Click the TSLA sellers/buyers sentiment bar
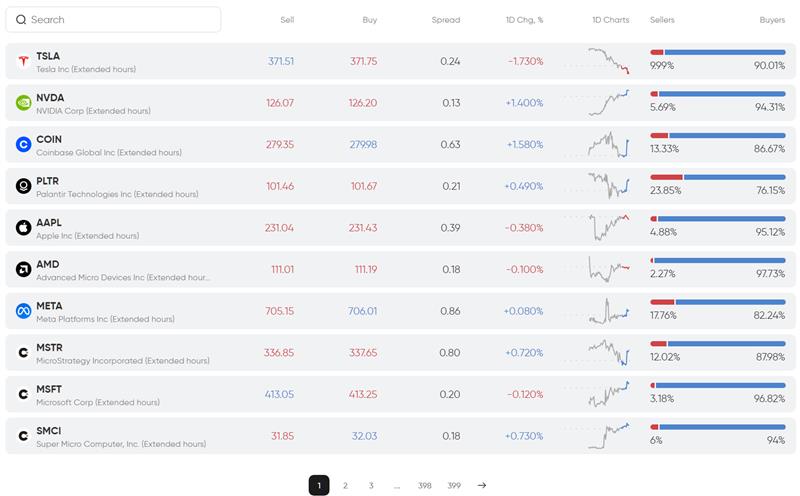The image size is (800, 496). 717,52
